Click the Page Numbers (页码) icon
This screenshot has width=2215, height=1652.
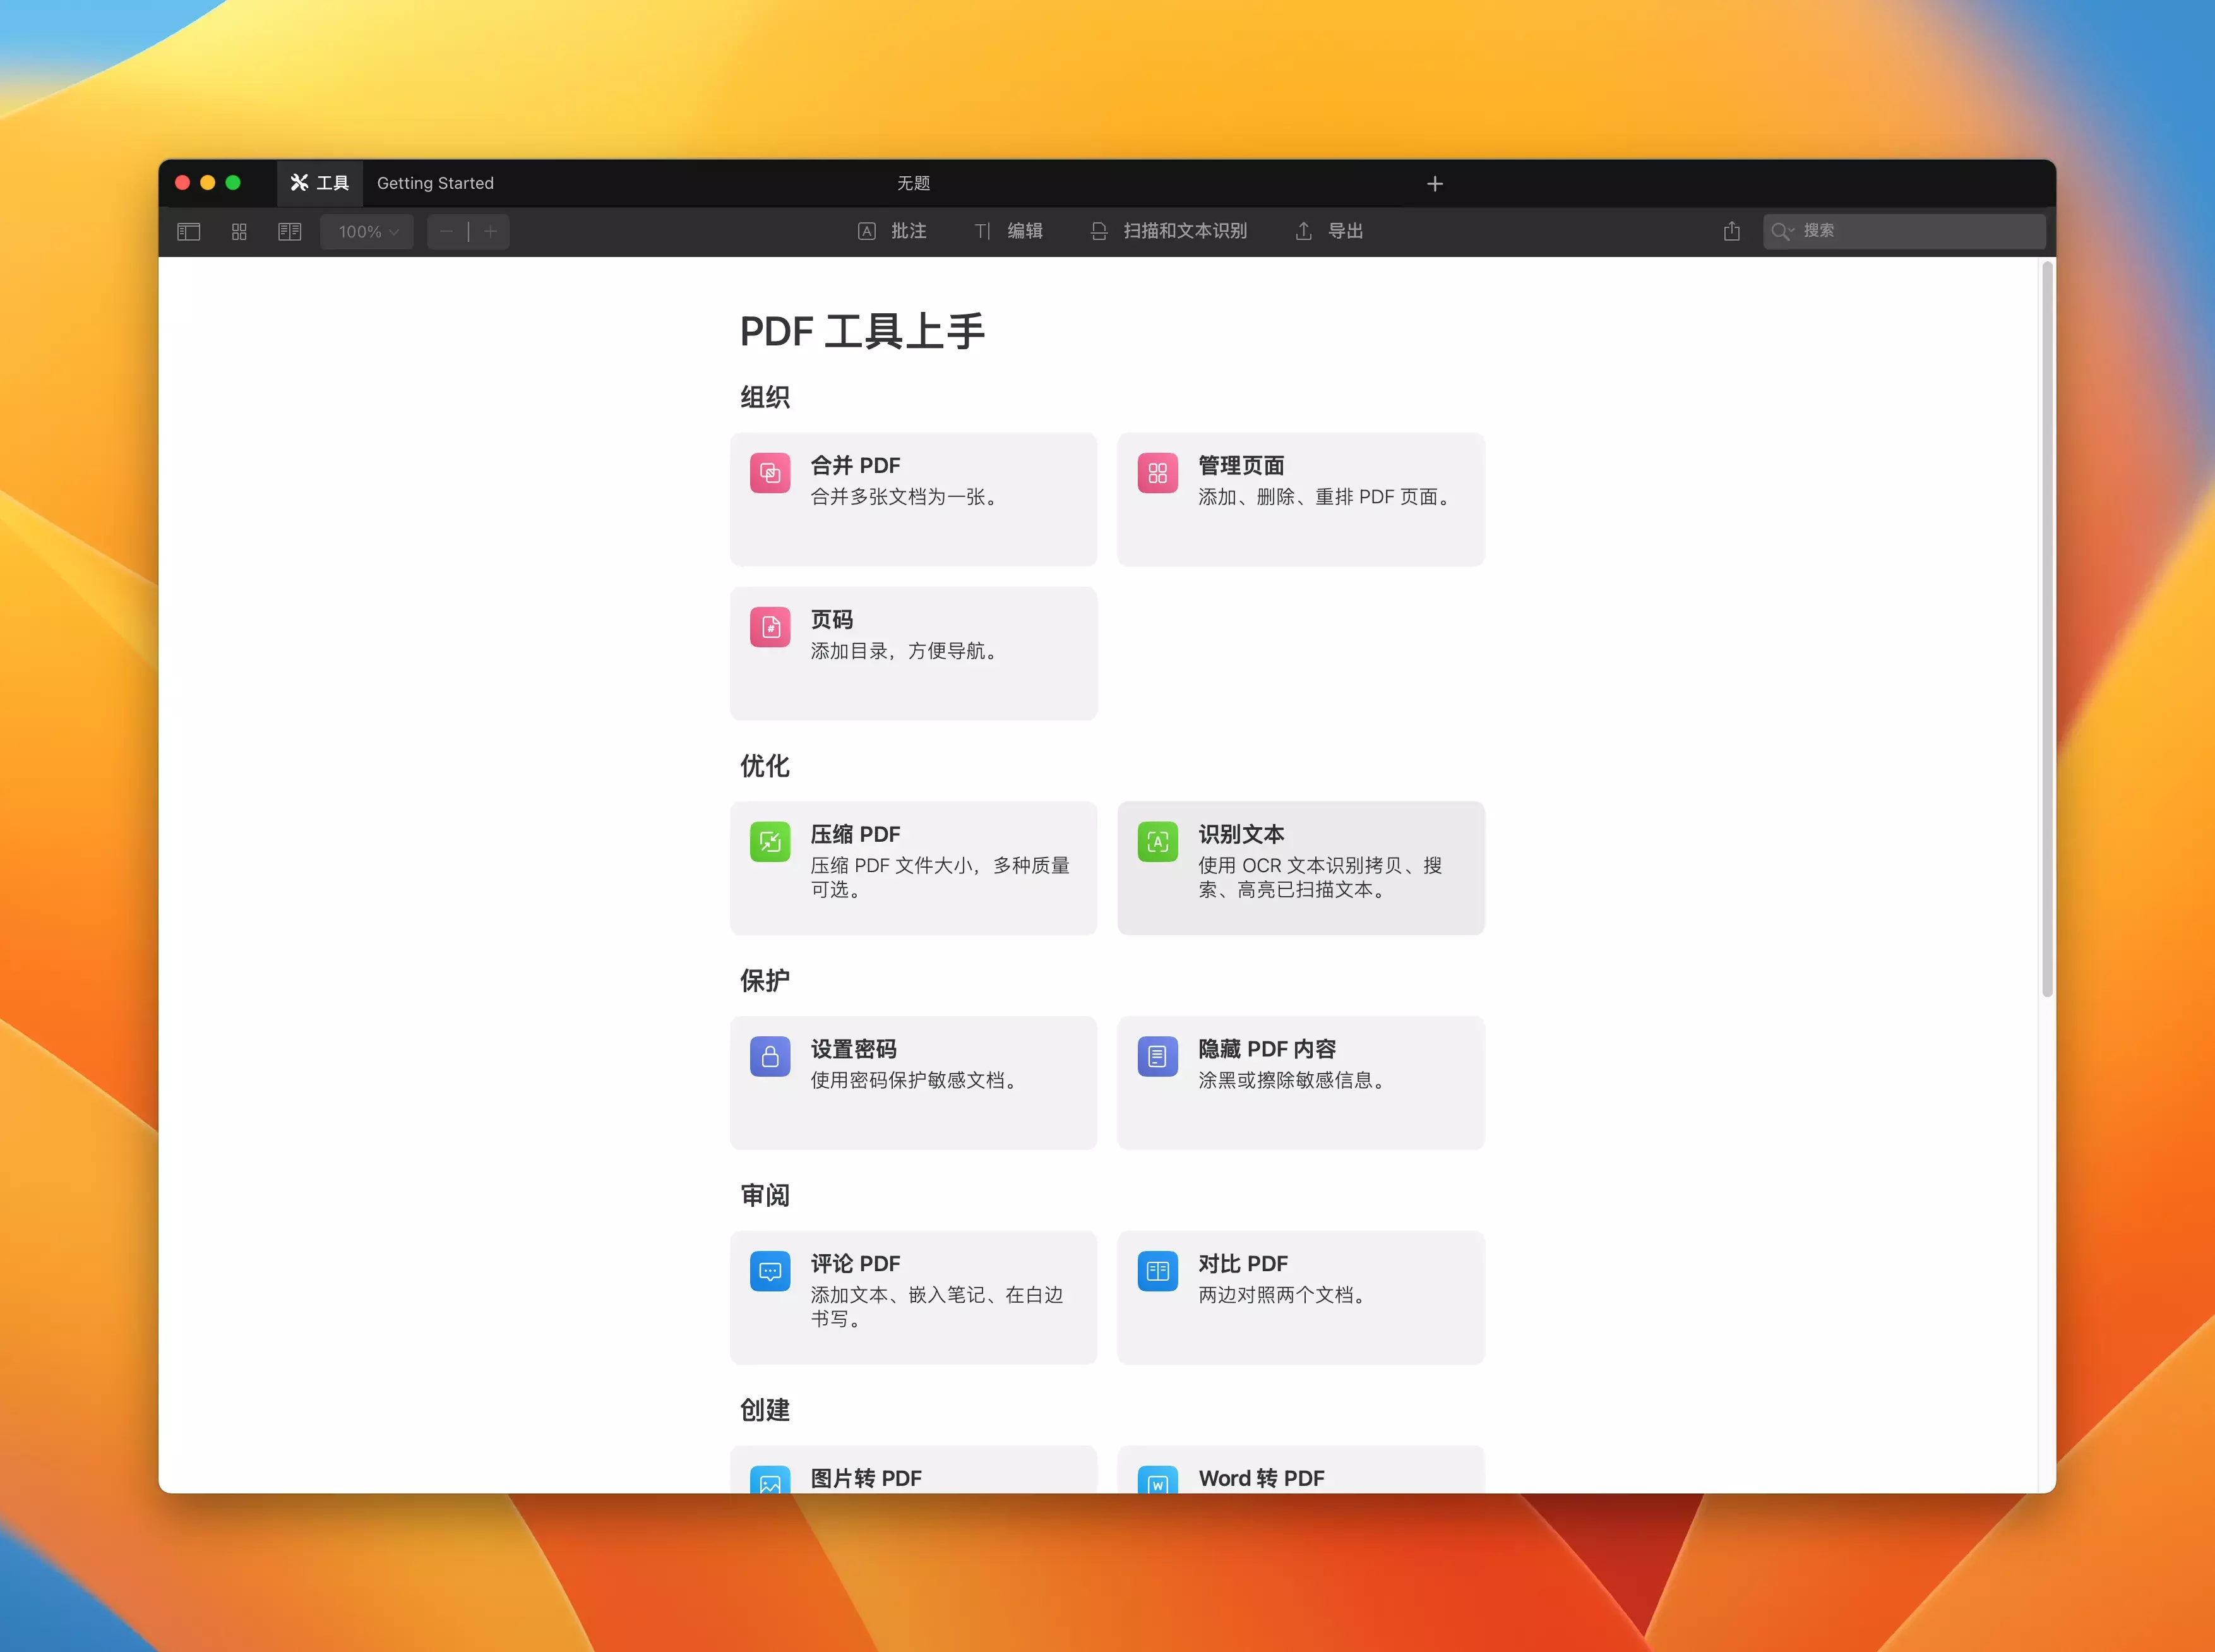pos(770,627)
